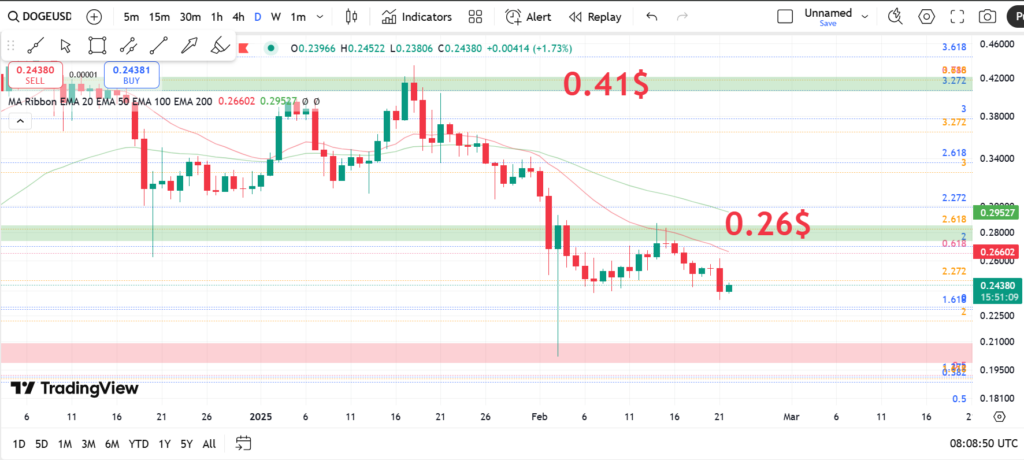
Task: Select the D daily timeframe
Action: pyautogui.click(x=257, y=17)
